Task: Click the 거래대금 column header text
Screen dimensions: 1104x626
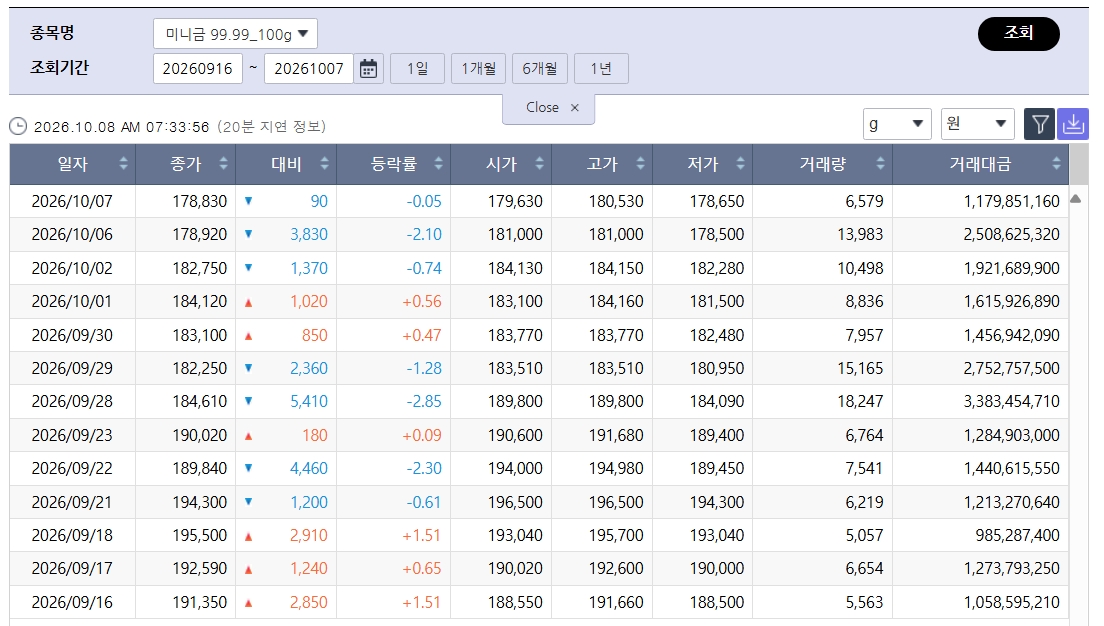Action: (980, 164)
